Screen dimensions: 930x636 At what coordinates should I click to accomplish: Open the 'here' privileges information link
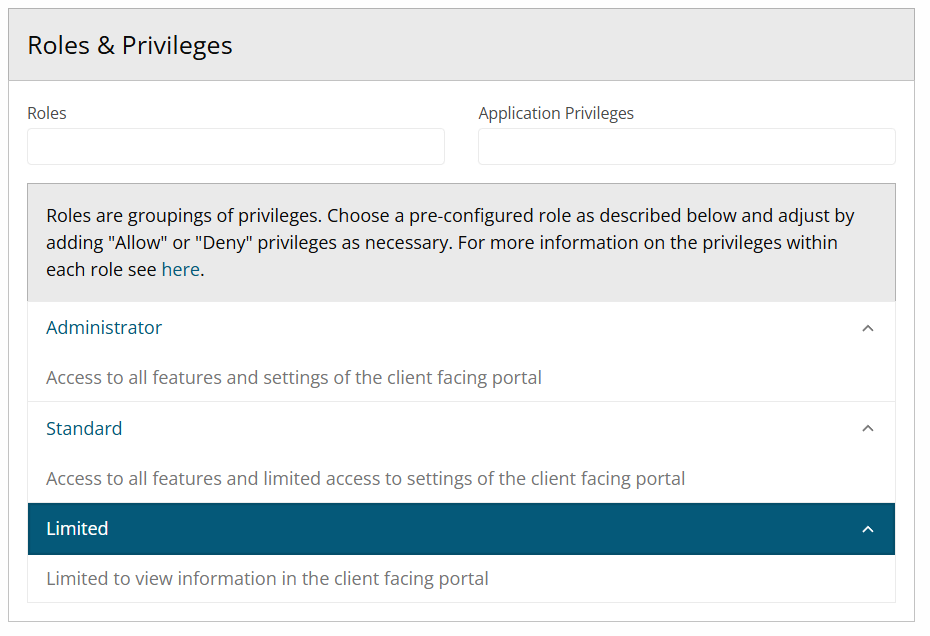(180, 269)
